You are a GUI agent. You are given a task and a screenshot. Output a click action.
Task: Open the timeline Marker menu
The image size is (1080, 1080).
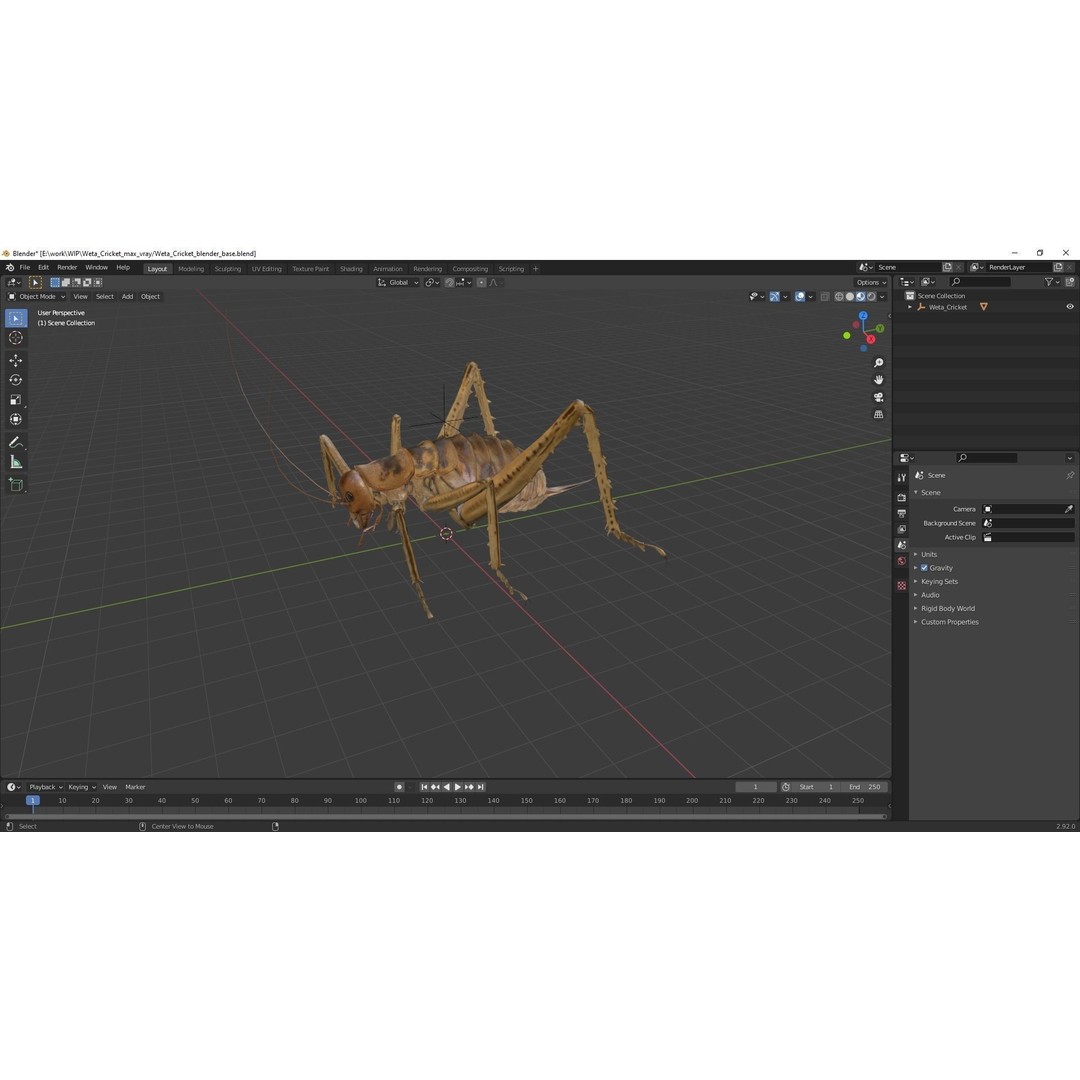click(x=135, y=787)
